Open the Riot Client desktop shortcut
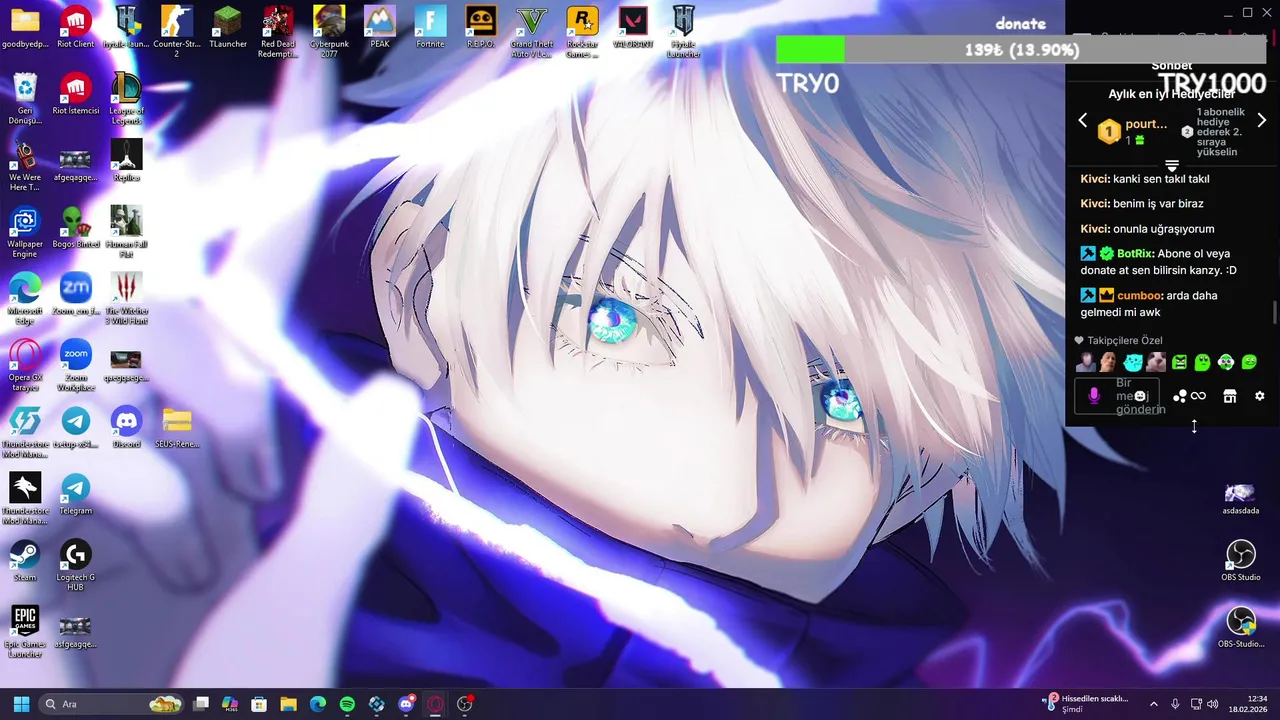 [x=75, y=28]
